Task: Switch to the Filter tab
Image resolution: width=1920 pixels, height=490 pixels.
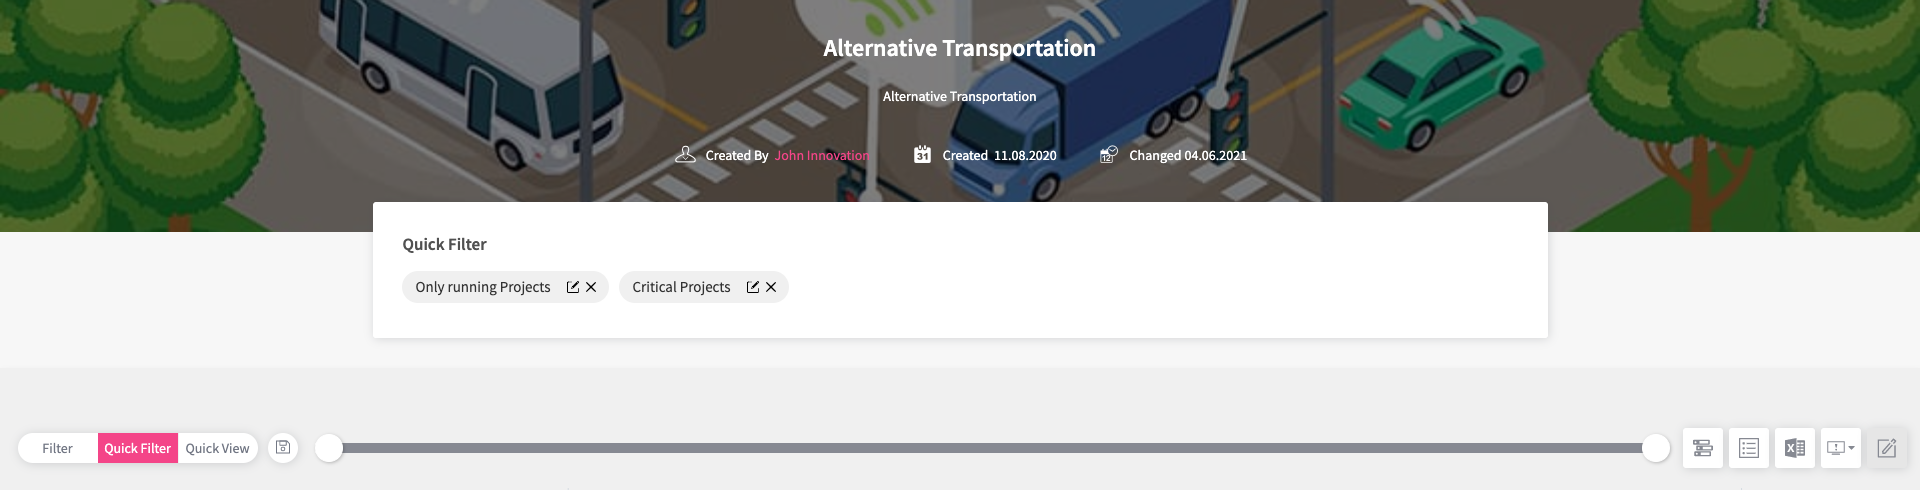Action: pos(57,448)
